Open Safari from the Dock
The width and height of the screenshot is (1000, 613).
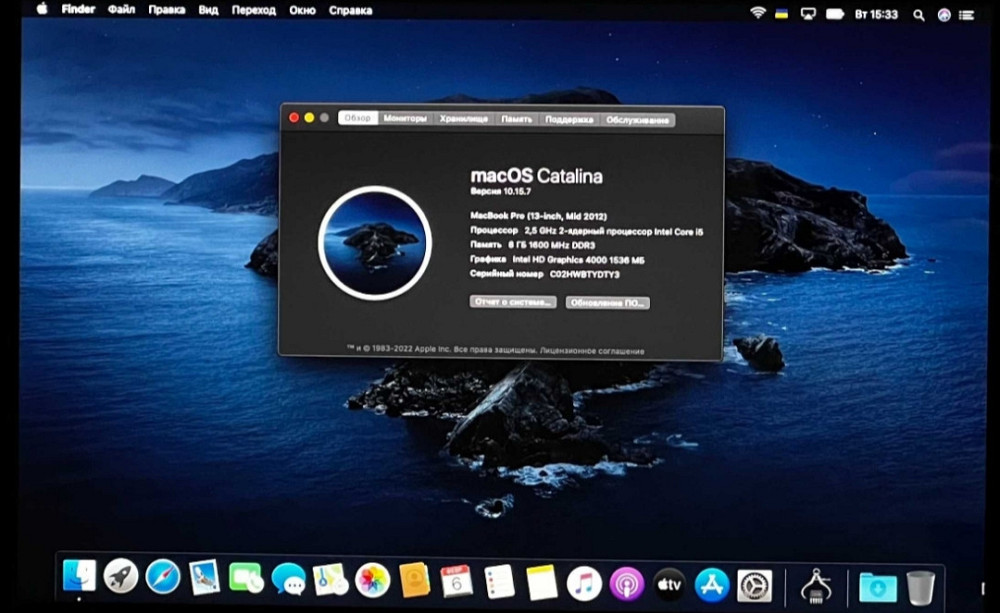click(x=163, y=578)
